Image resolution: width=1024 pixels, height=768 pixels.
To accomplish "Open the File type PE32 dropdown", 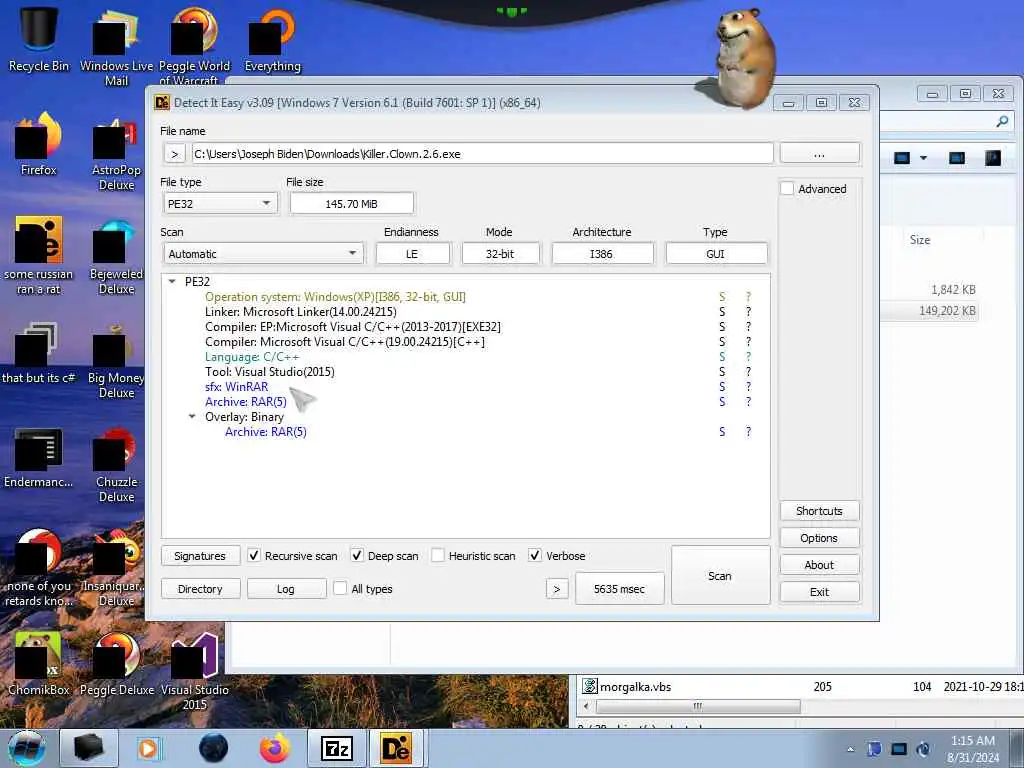I will tap(220, 204).
